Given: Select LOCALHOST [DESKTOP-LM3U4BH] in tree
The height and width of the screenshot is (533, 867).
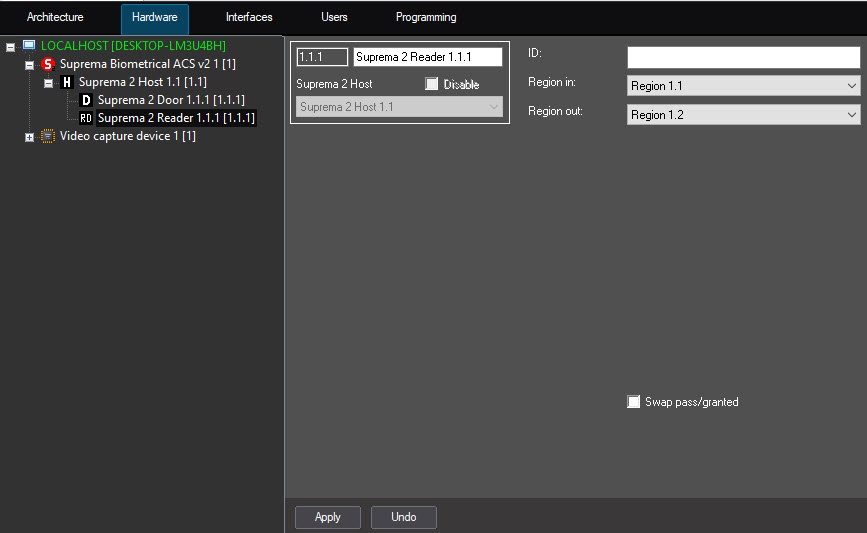Looking at the screenshot, I should point(133,46).
